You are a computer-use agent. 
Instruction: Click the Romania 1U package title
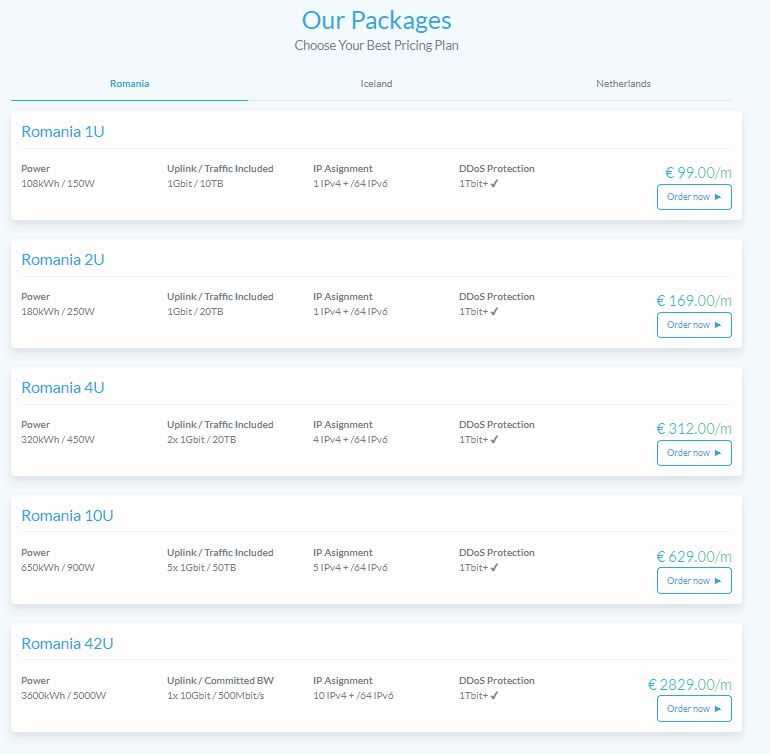pyautogui.click(x=63, y=132)
